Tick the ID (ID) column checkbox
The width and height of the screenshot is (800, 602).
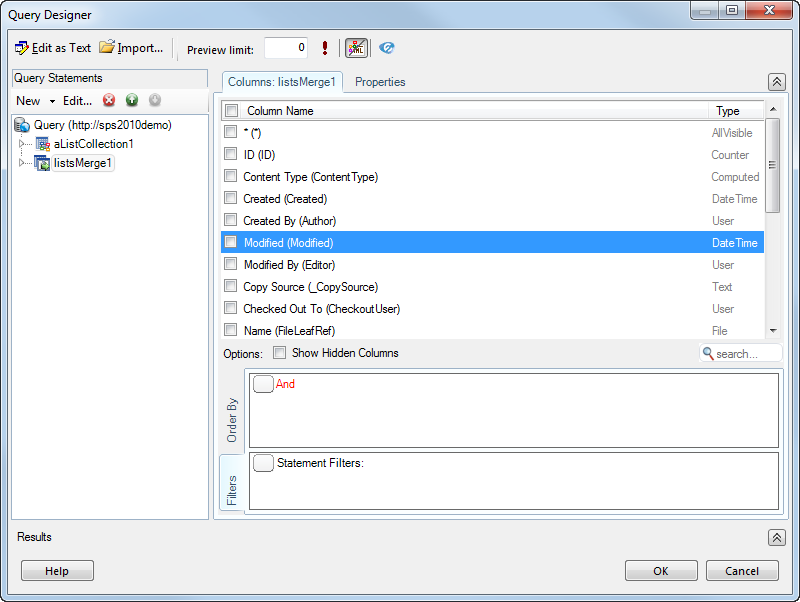click(231, 155)
